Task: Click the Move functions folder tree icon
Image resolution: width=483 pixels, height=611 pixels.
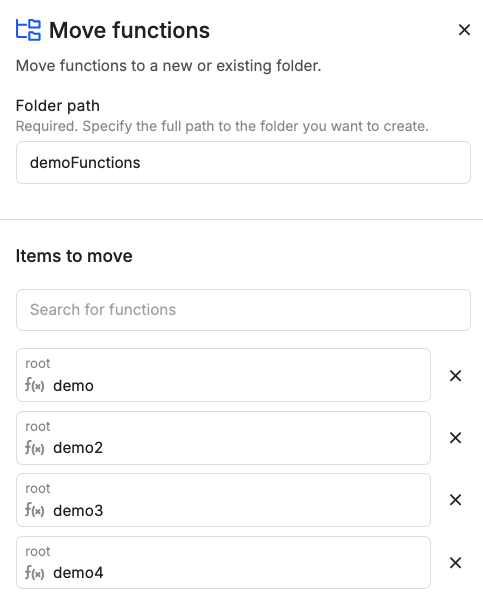Action: 28,30
